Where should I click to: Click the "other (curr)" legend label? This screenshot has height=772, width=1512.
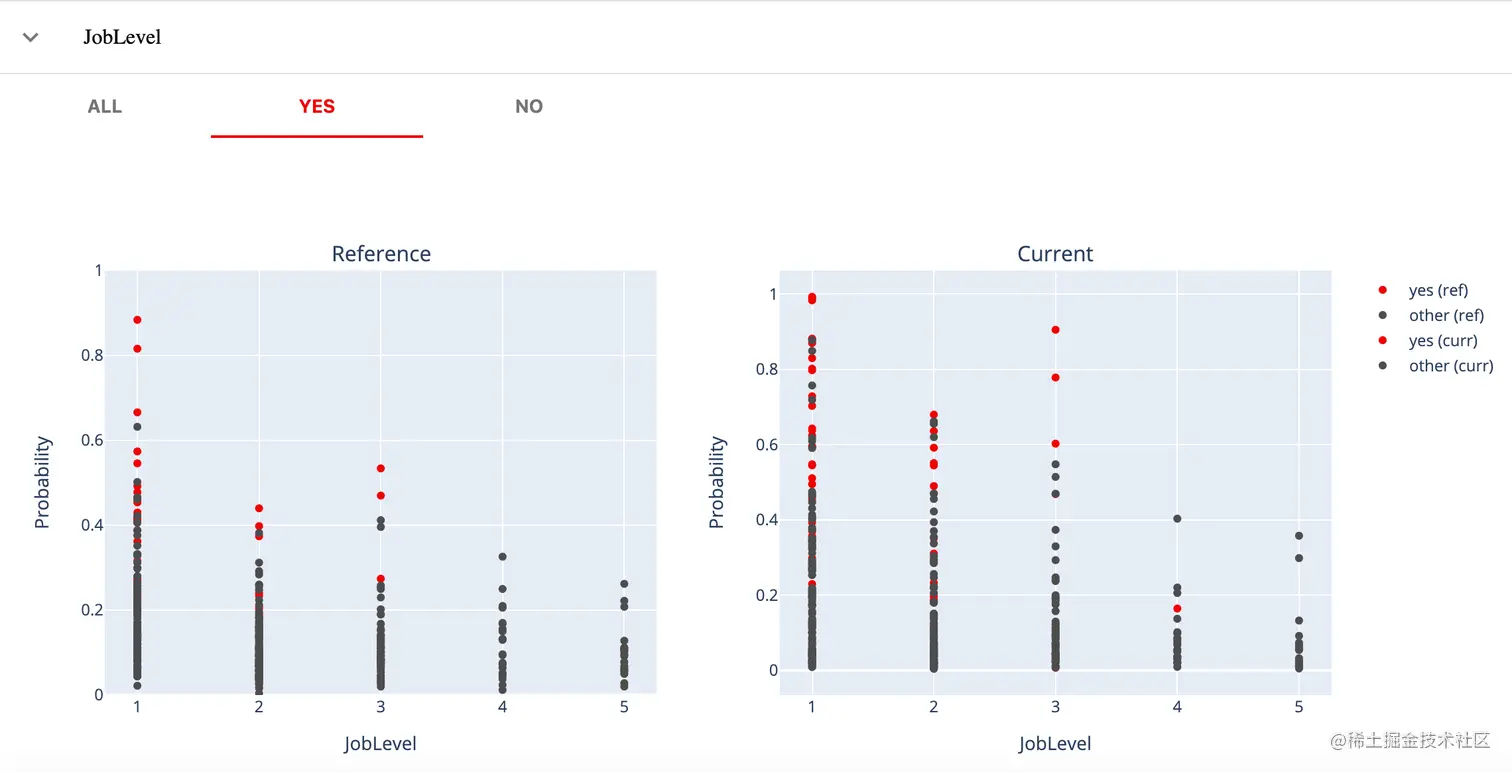[x=1450, y=366]
